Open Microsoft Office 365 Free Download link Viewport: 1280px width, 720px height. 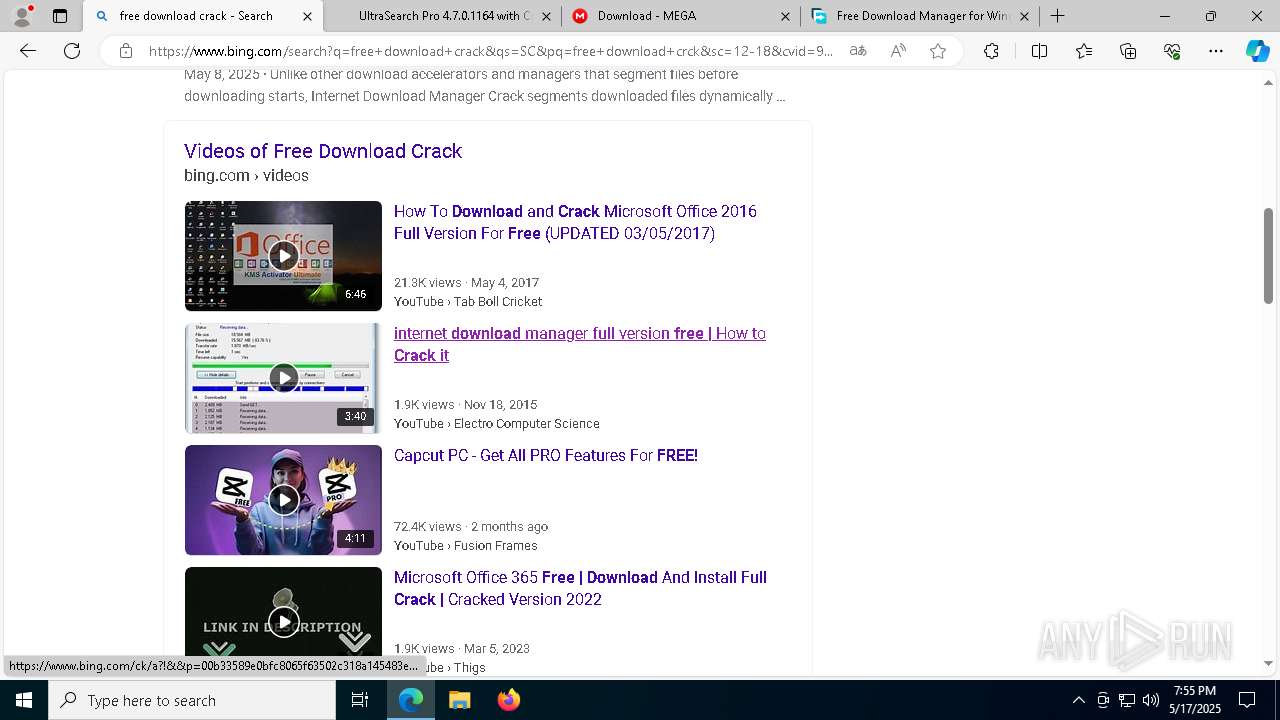coord(580,588)
